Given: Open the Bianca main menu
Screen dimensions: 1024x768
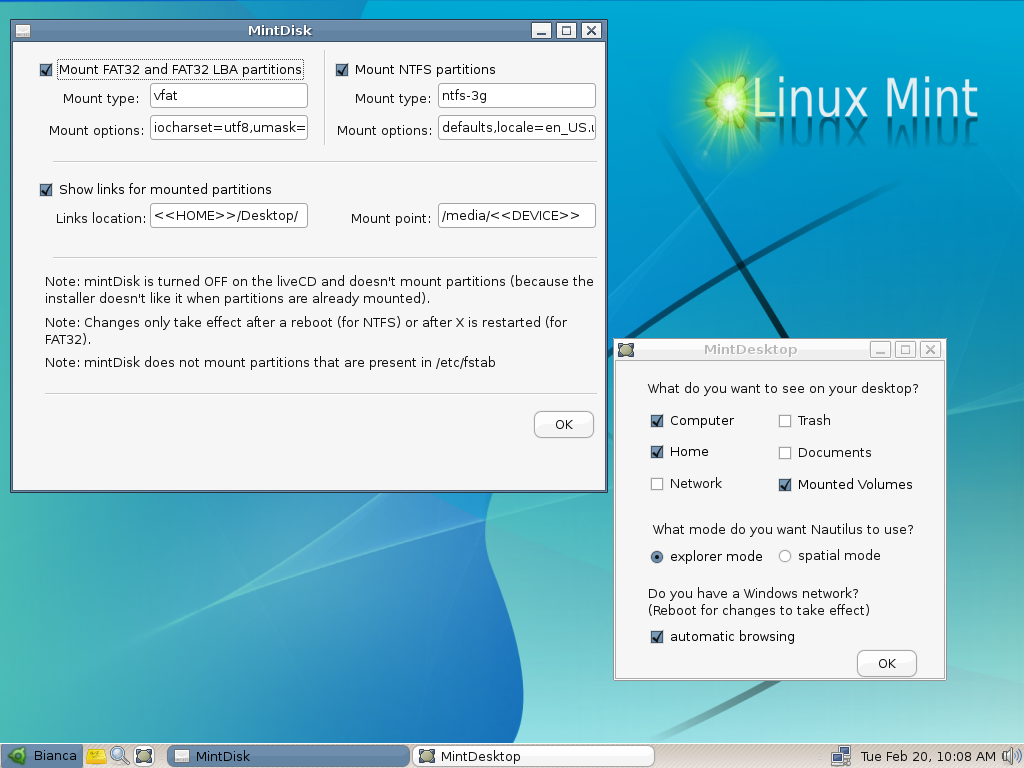Looking at the screenshot, I should pyautogui.click(x=42, y=756).
